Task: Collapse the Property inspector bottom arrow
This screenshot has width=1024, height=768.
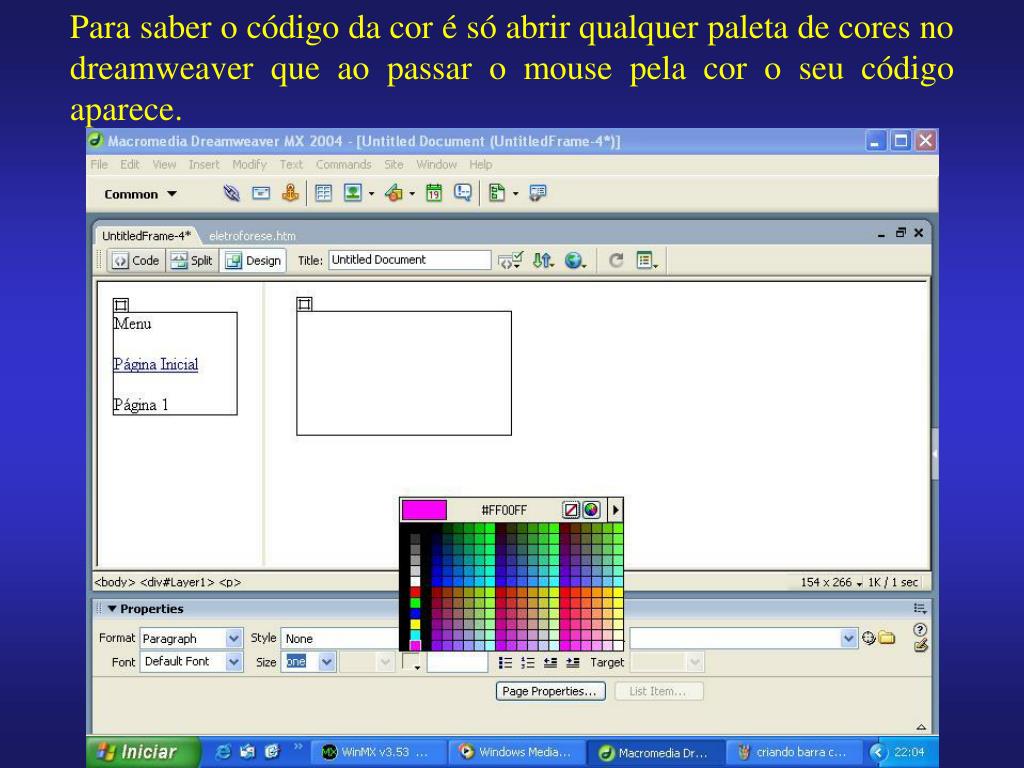Action: (x=921, y=727)
